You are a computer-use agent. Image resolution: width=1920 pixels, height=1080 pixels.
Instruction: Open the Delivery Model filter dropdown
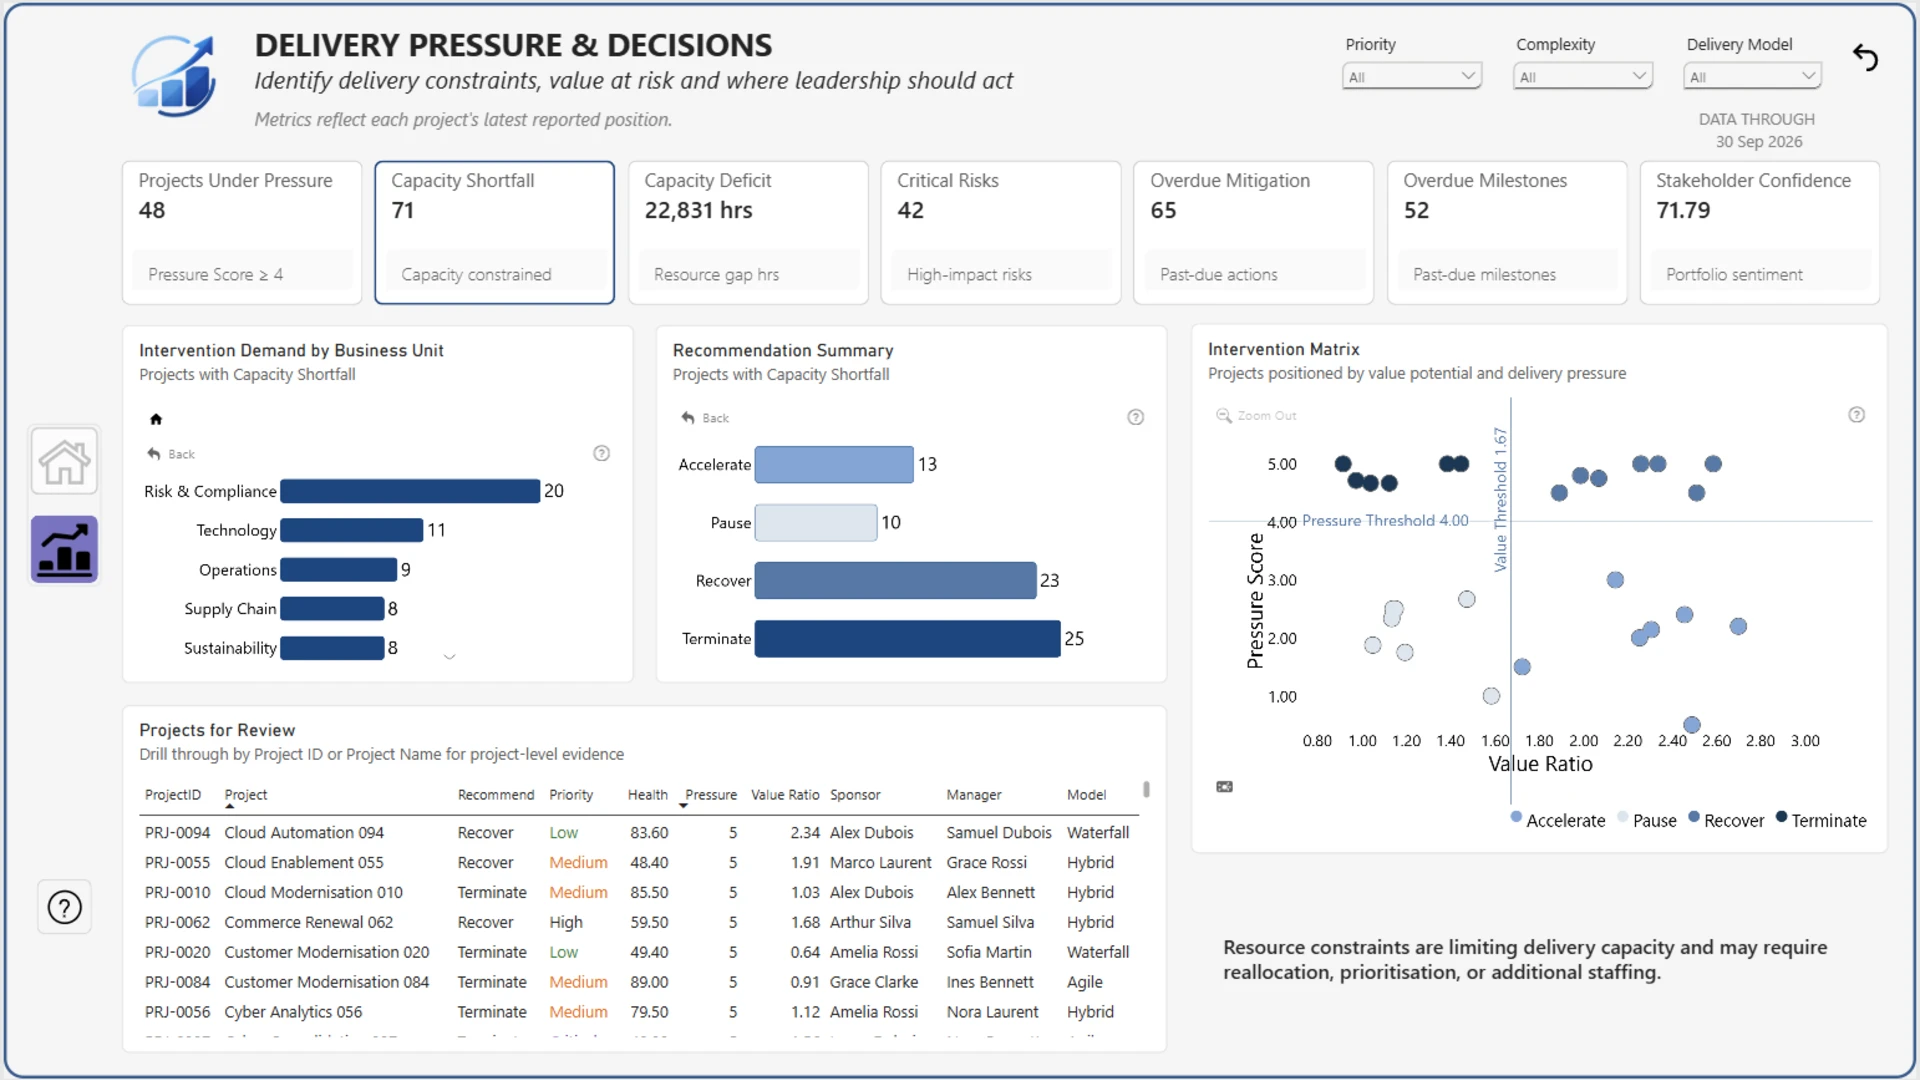click(1752, 76)
